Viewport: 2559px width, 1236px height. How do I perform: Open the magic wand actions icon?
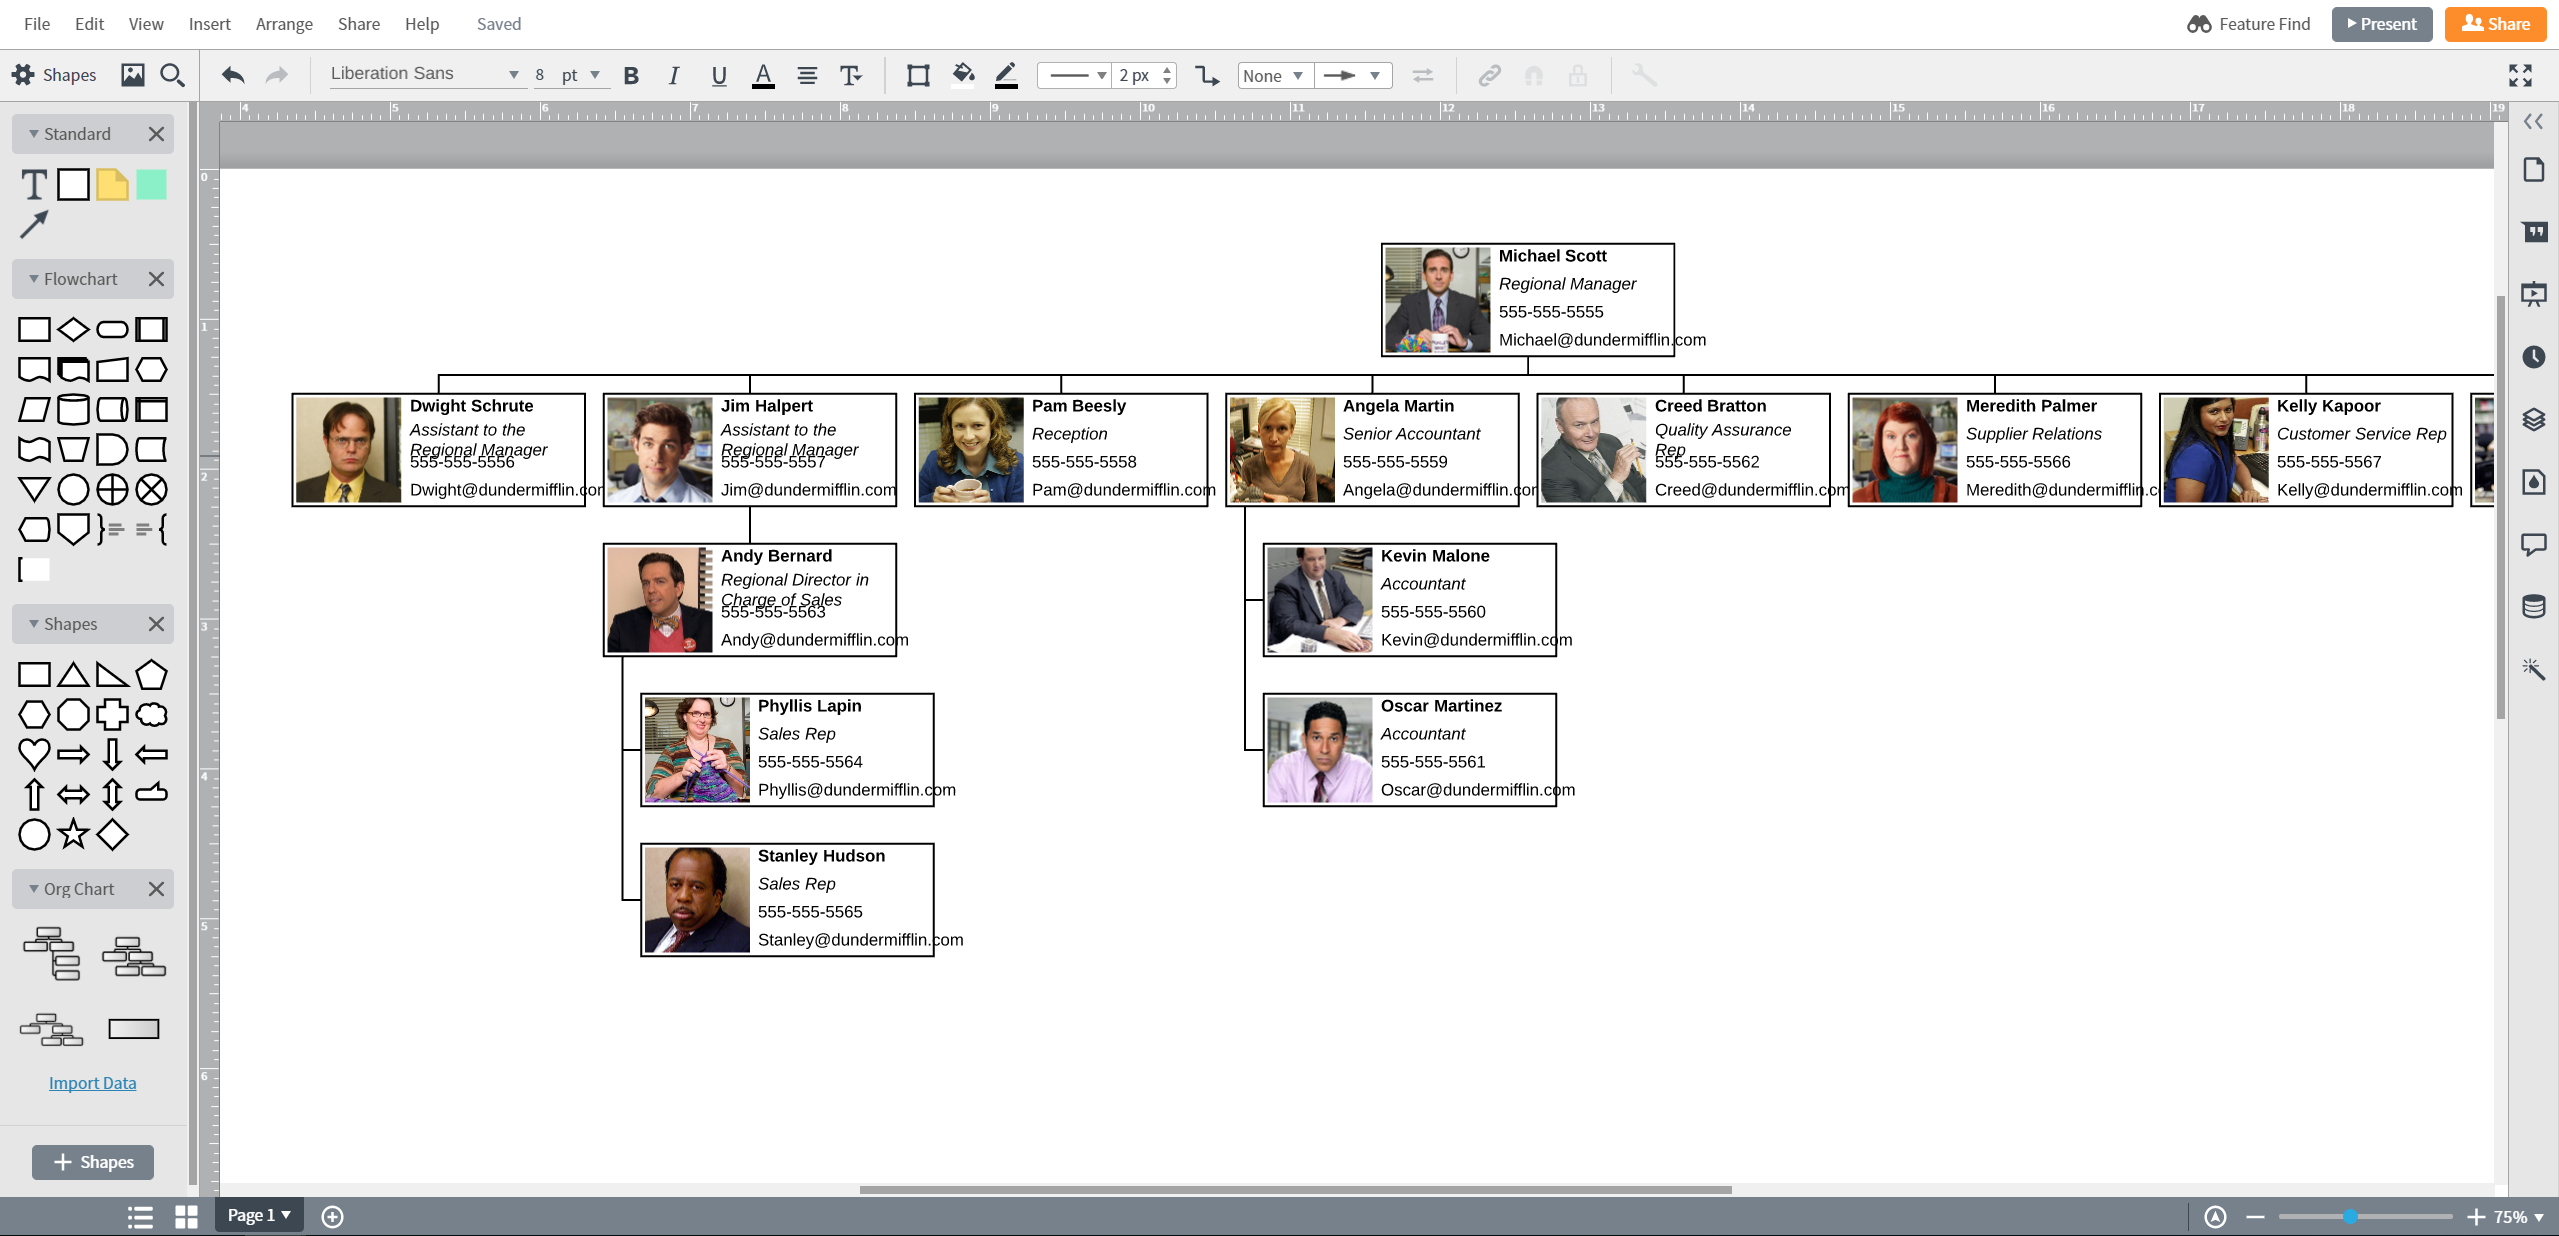point(2533,668)
